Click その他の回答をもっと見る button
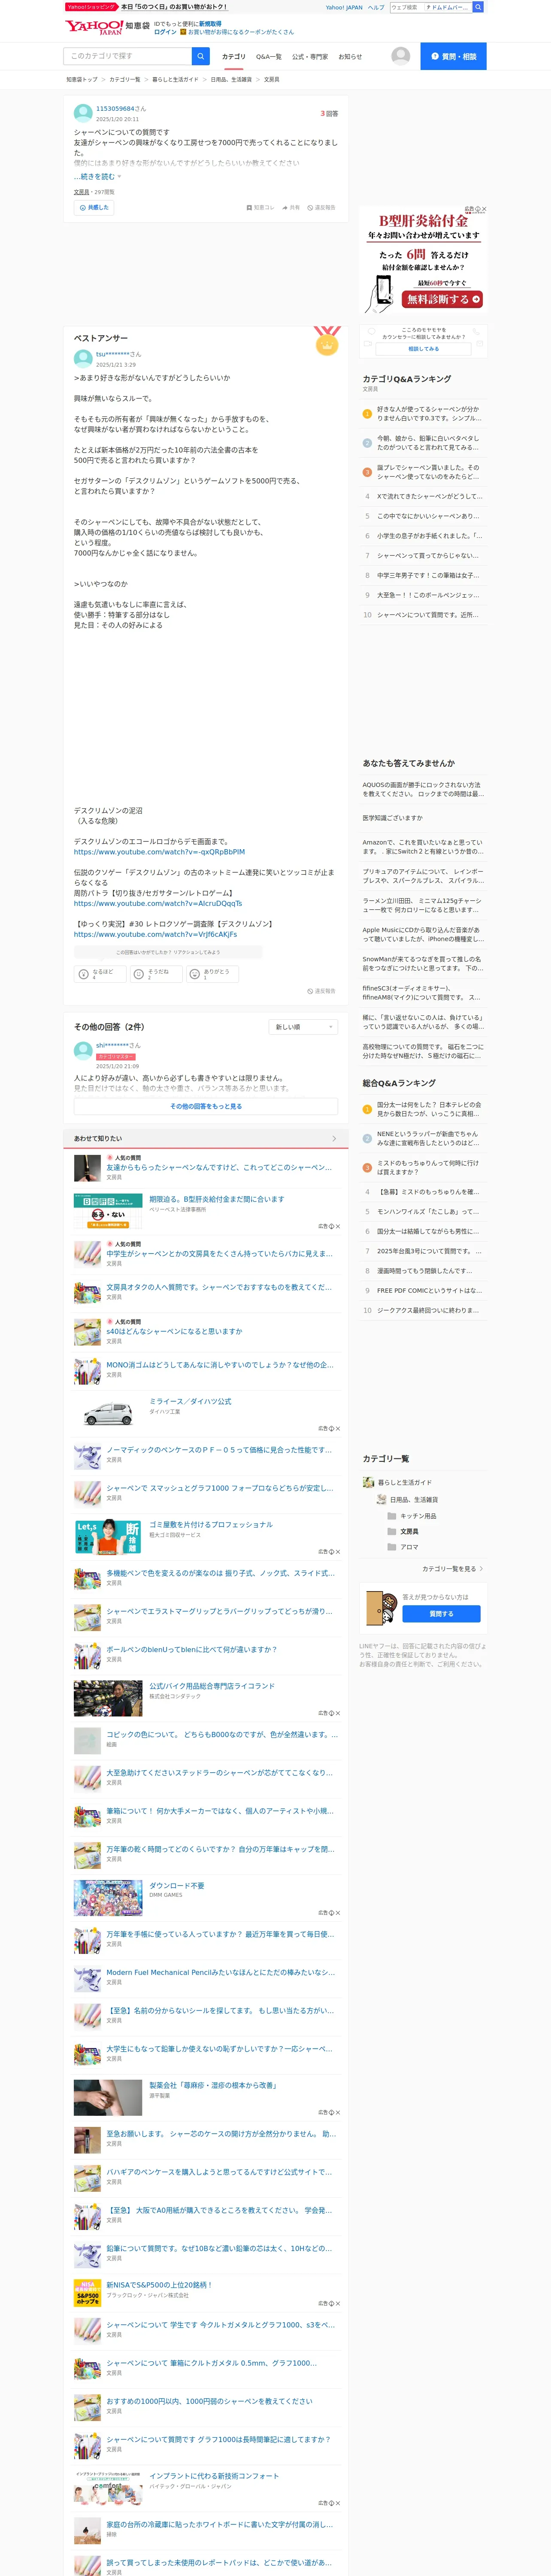This screenshot has width=551, height=2576. pos(206,1107)
